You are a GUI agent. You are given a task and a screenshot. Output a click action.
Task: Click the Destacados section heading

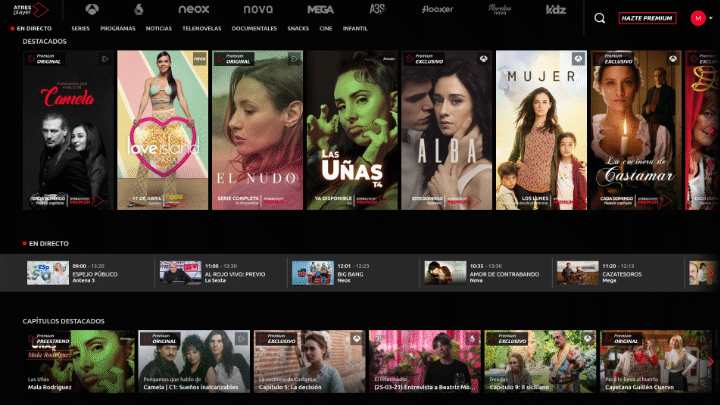click(x=45, y=41)
